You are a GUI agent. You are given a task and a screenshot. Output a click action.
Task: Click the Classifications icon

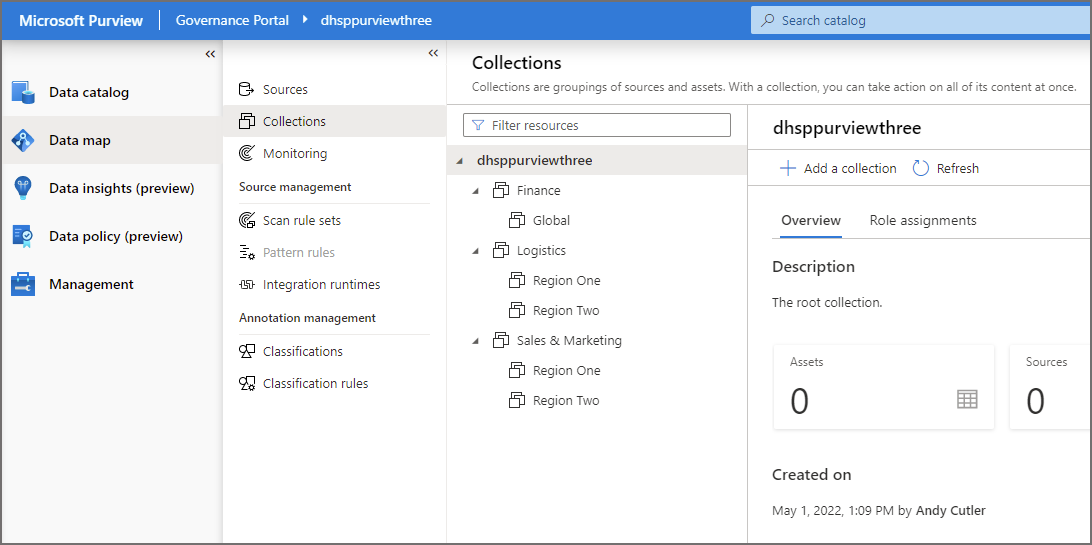pos(247,352)
